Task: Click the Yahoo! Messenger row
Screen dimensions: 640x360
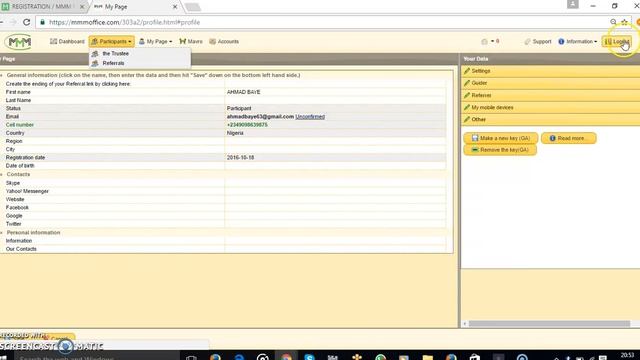Action: [224, 191]
